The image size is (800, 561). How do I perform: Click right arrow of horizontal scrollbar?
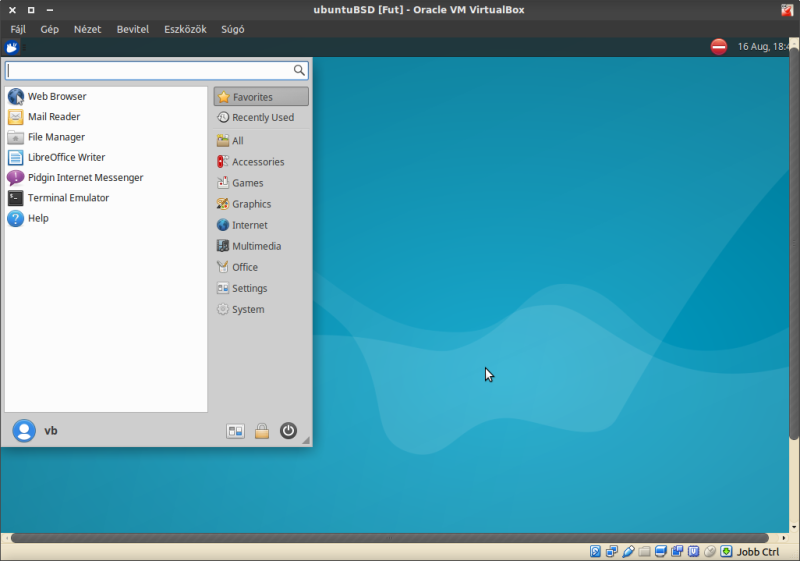(x=784, y=538)
